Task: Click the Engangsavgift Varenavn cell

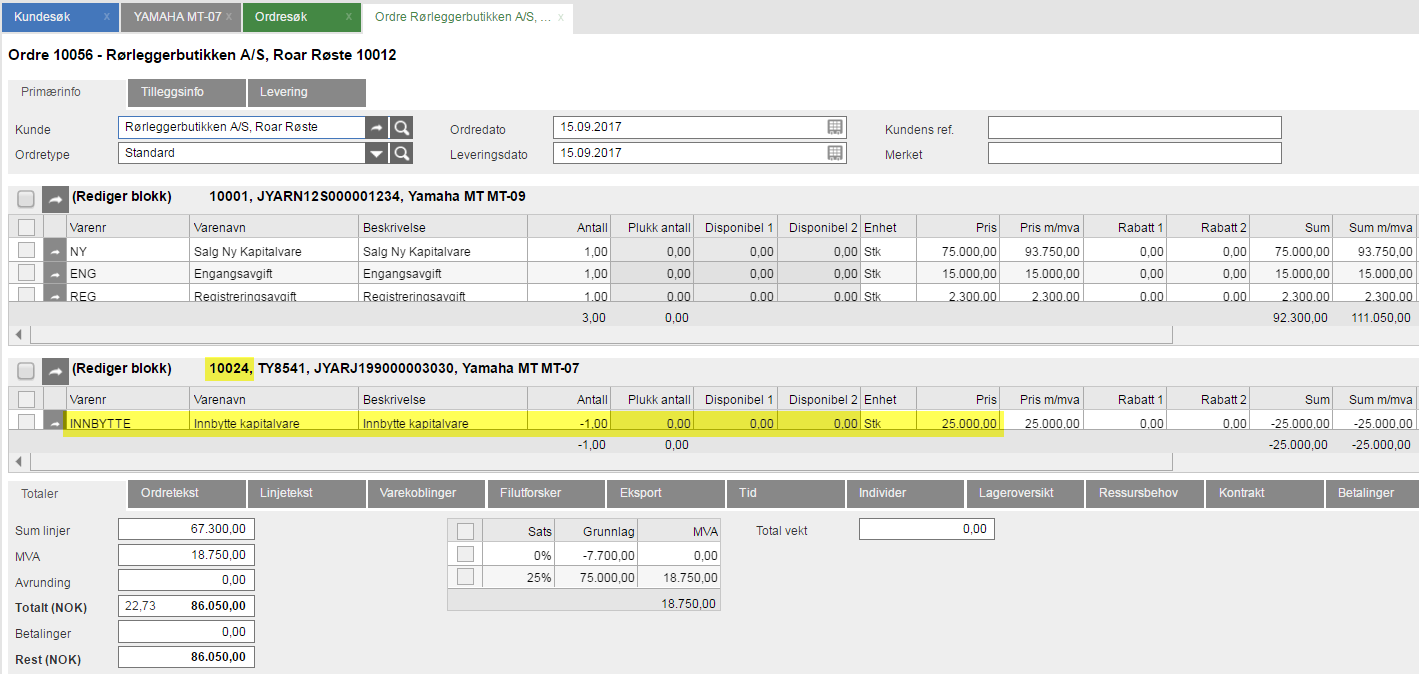Action: point(274,273)
